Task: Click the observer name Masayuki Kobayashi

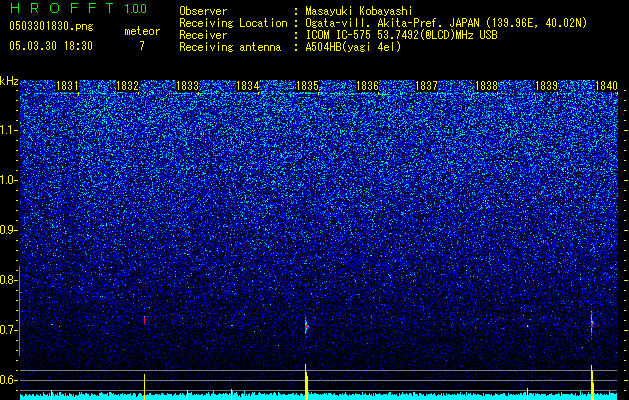Action: (359, 11)
